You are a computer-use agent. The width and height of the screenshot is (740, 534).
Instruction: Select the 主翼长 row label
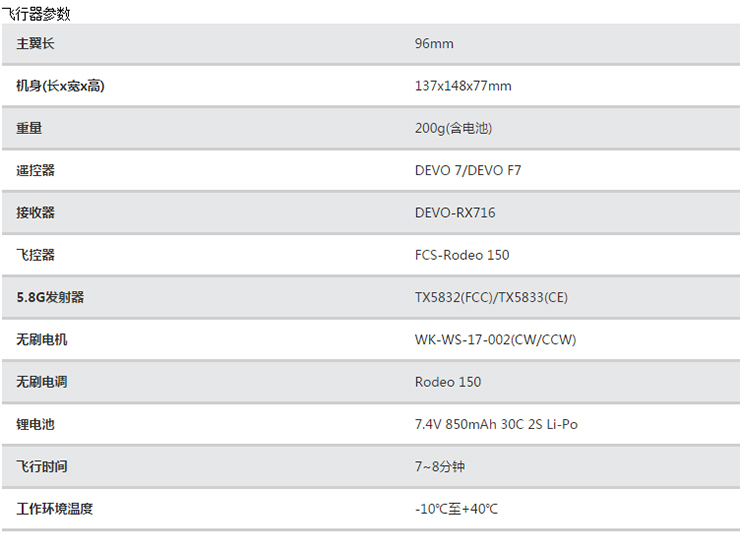point(36,44)
